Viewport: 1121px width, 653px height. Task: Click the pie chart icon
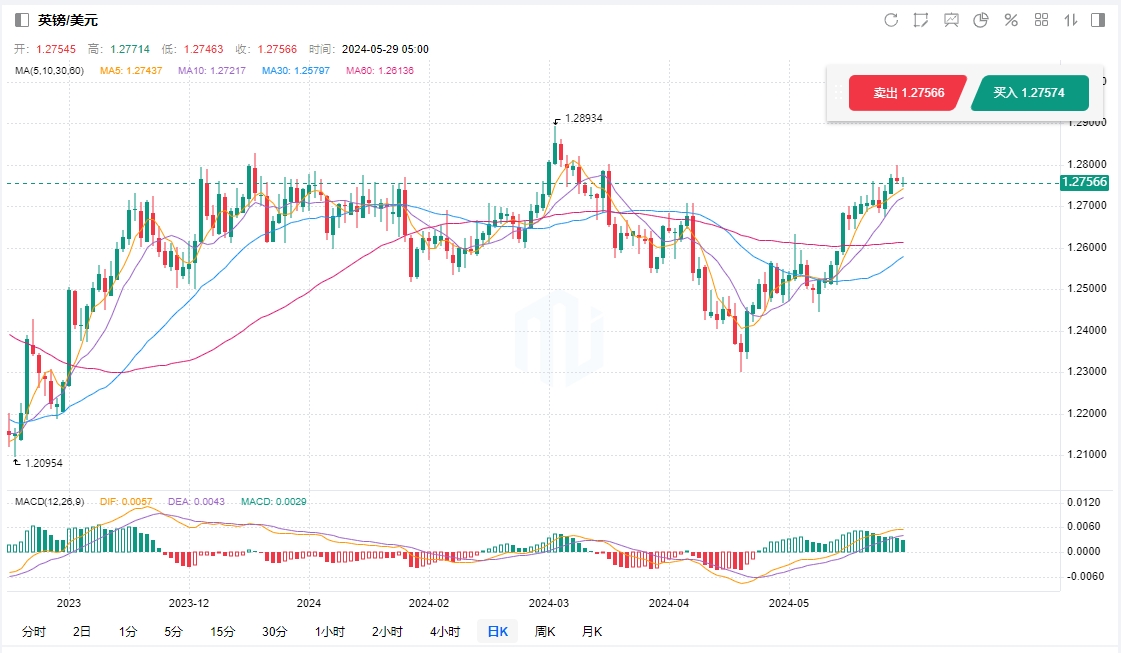[x=981, y=20]
